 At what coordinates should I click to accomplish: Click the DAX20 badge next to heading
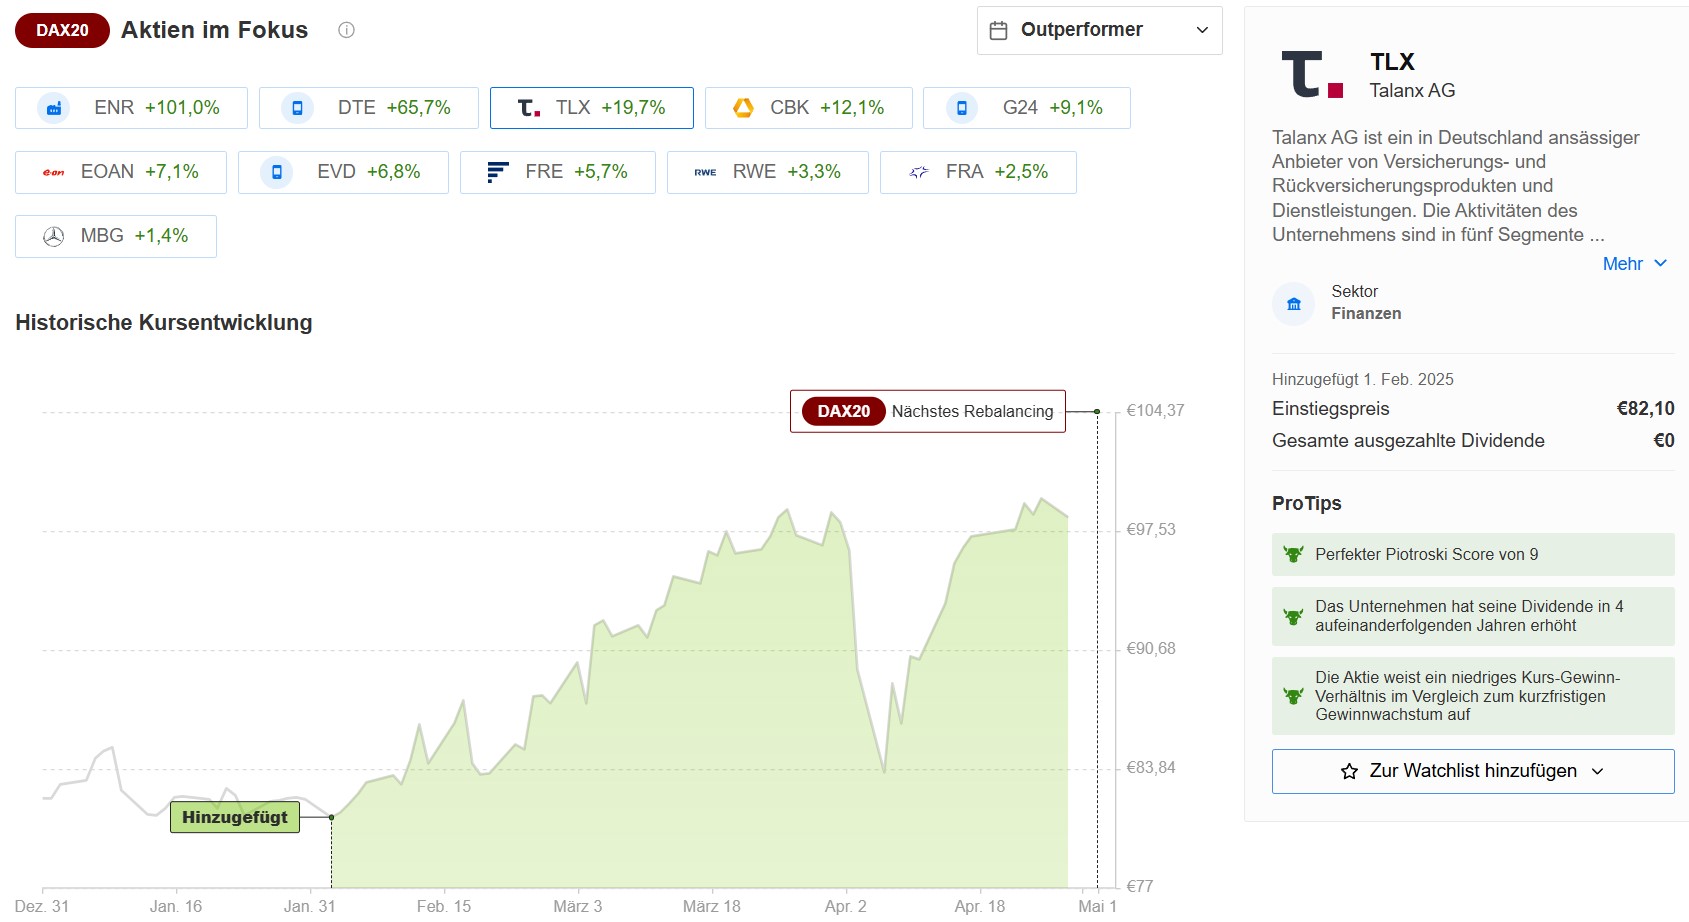pos(62,30)
